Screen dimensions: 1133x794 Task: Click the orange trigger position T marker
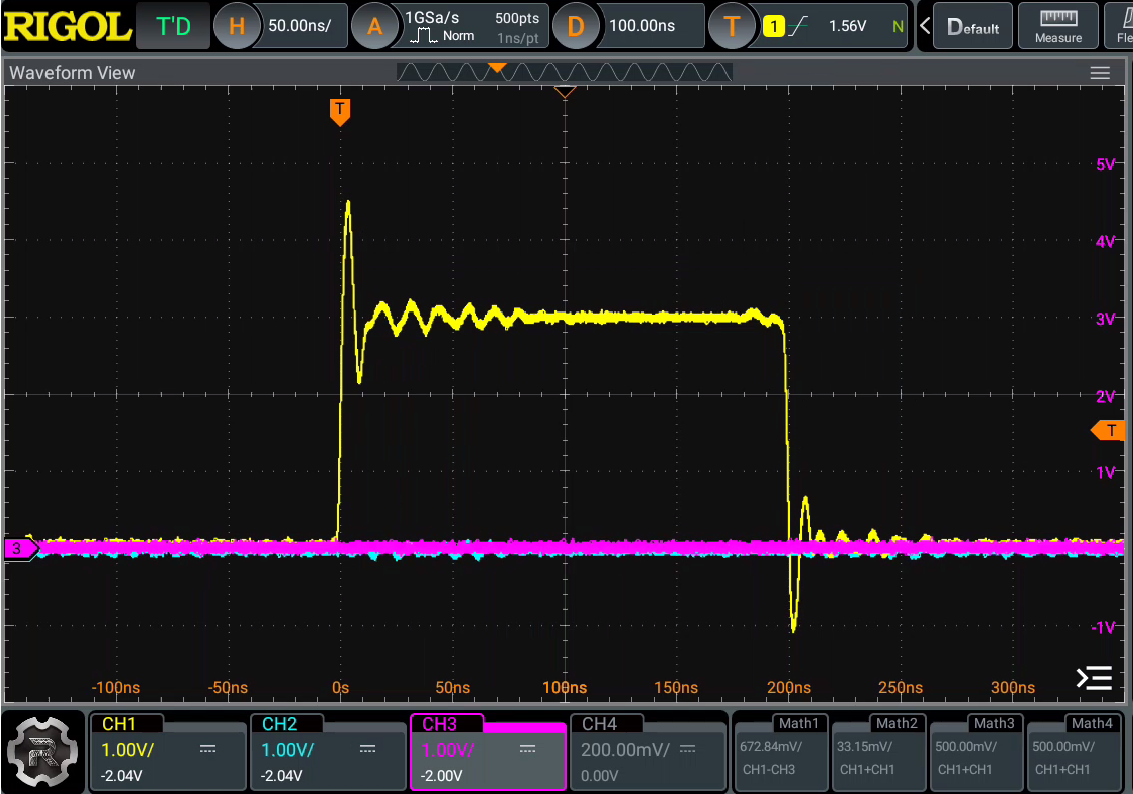tap(340, 112)
